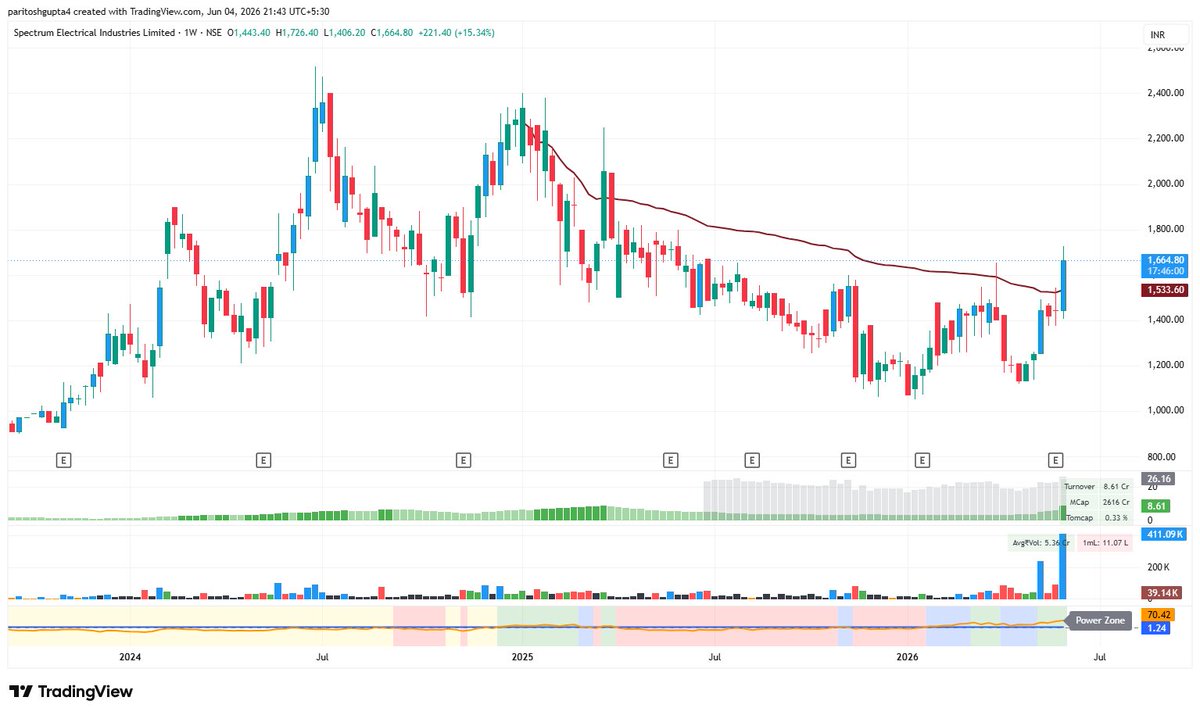Click the current price label 1,664.80

tap(1166, 260)
